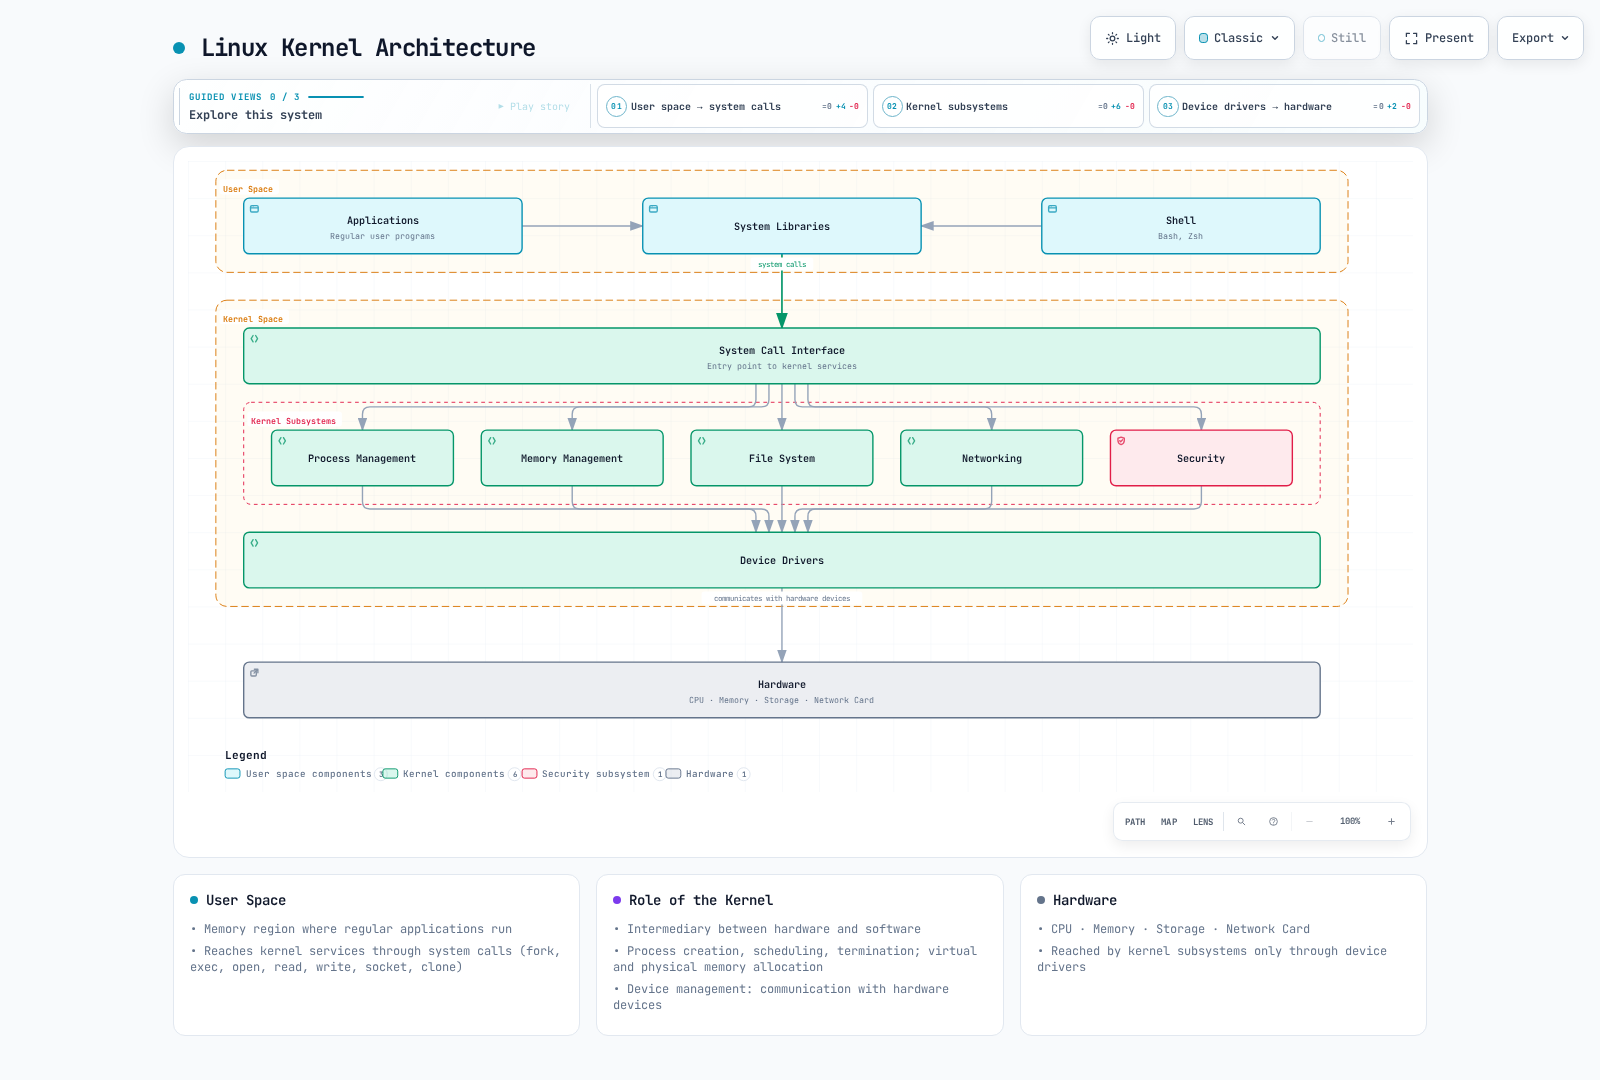The image size is (1600, 1080).
Task: Click the Present button
Action: click(1439, 38)
